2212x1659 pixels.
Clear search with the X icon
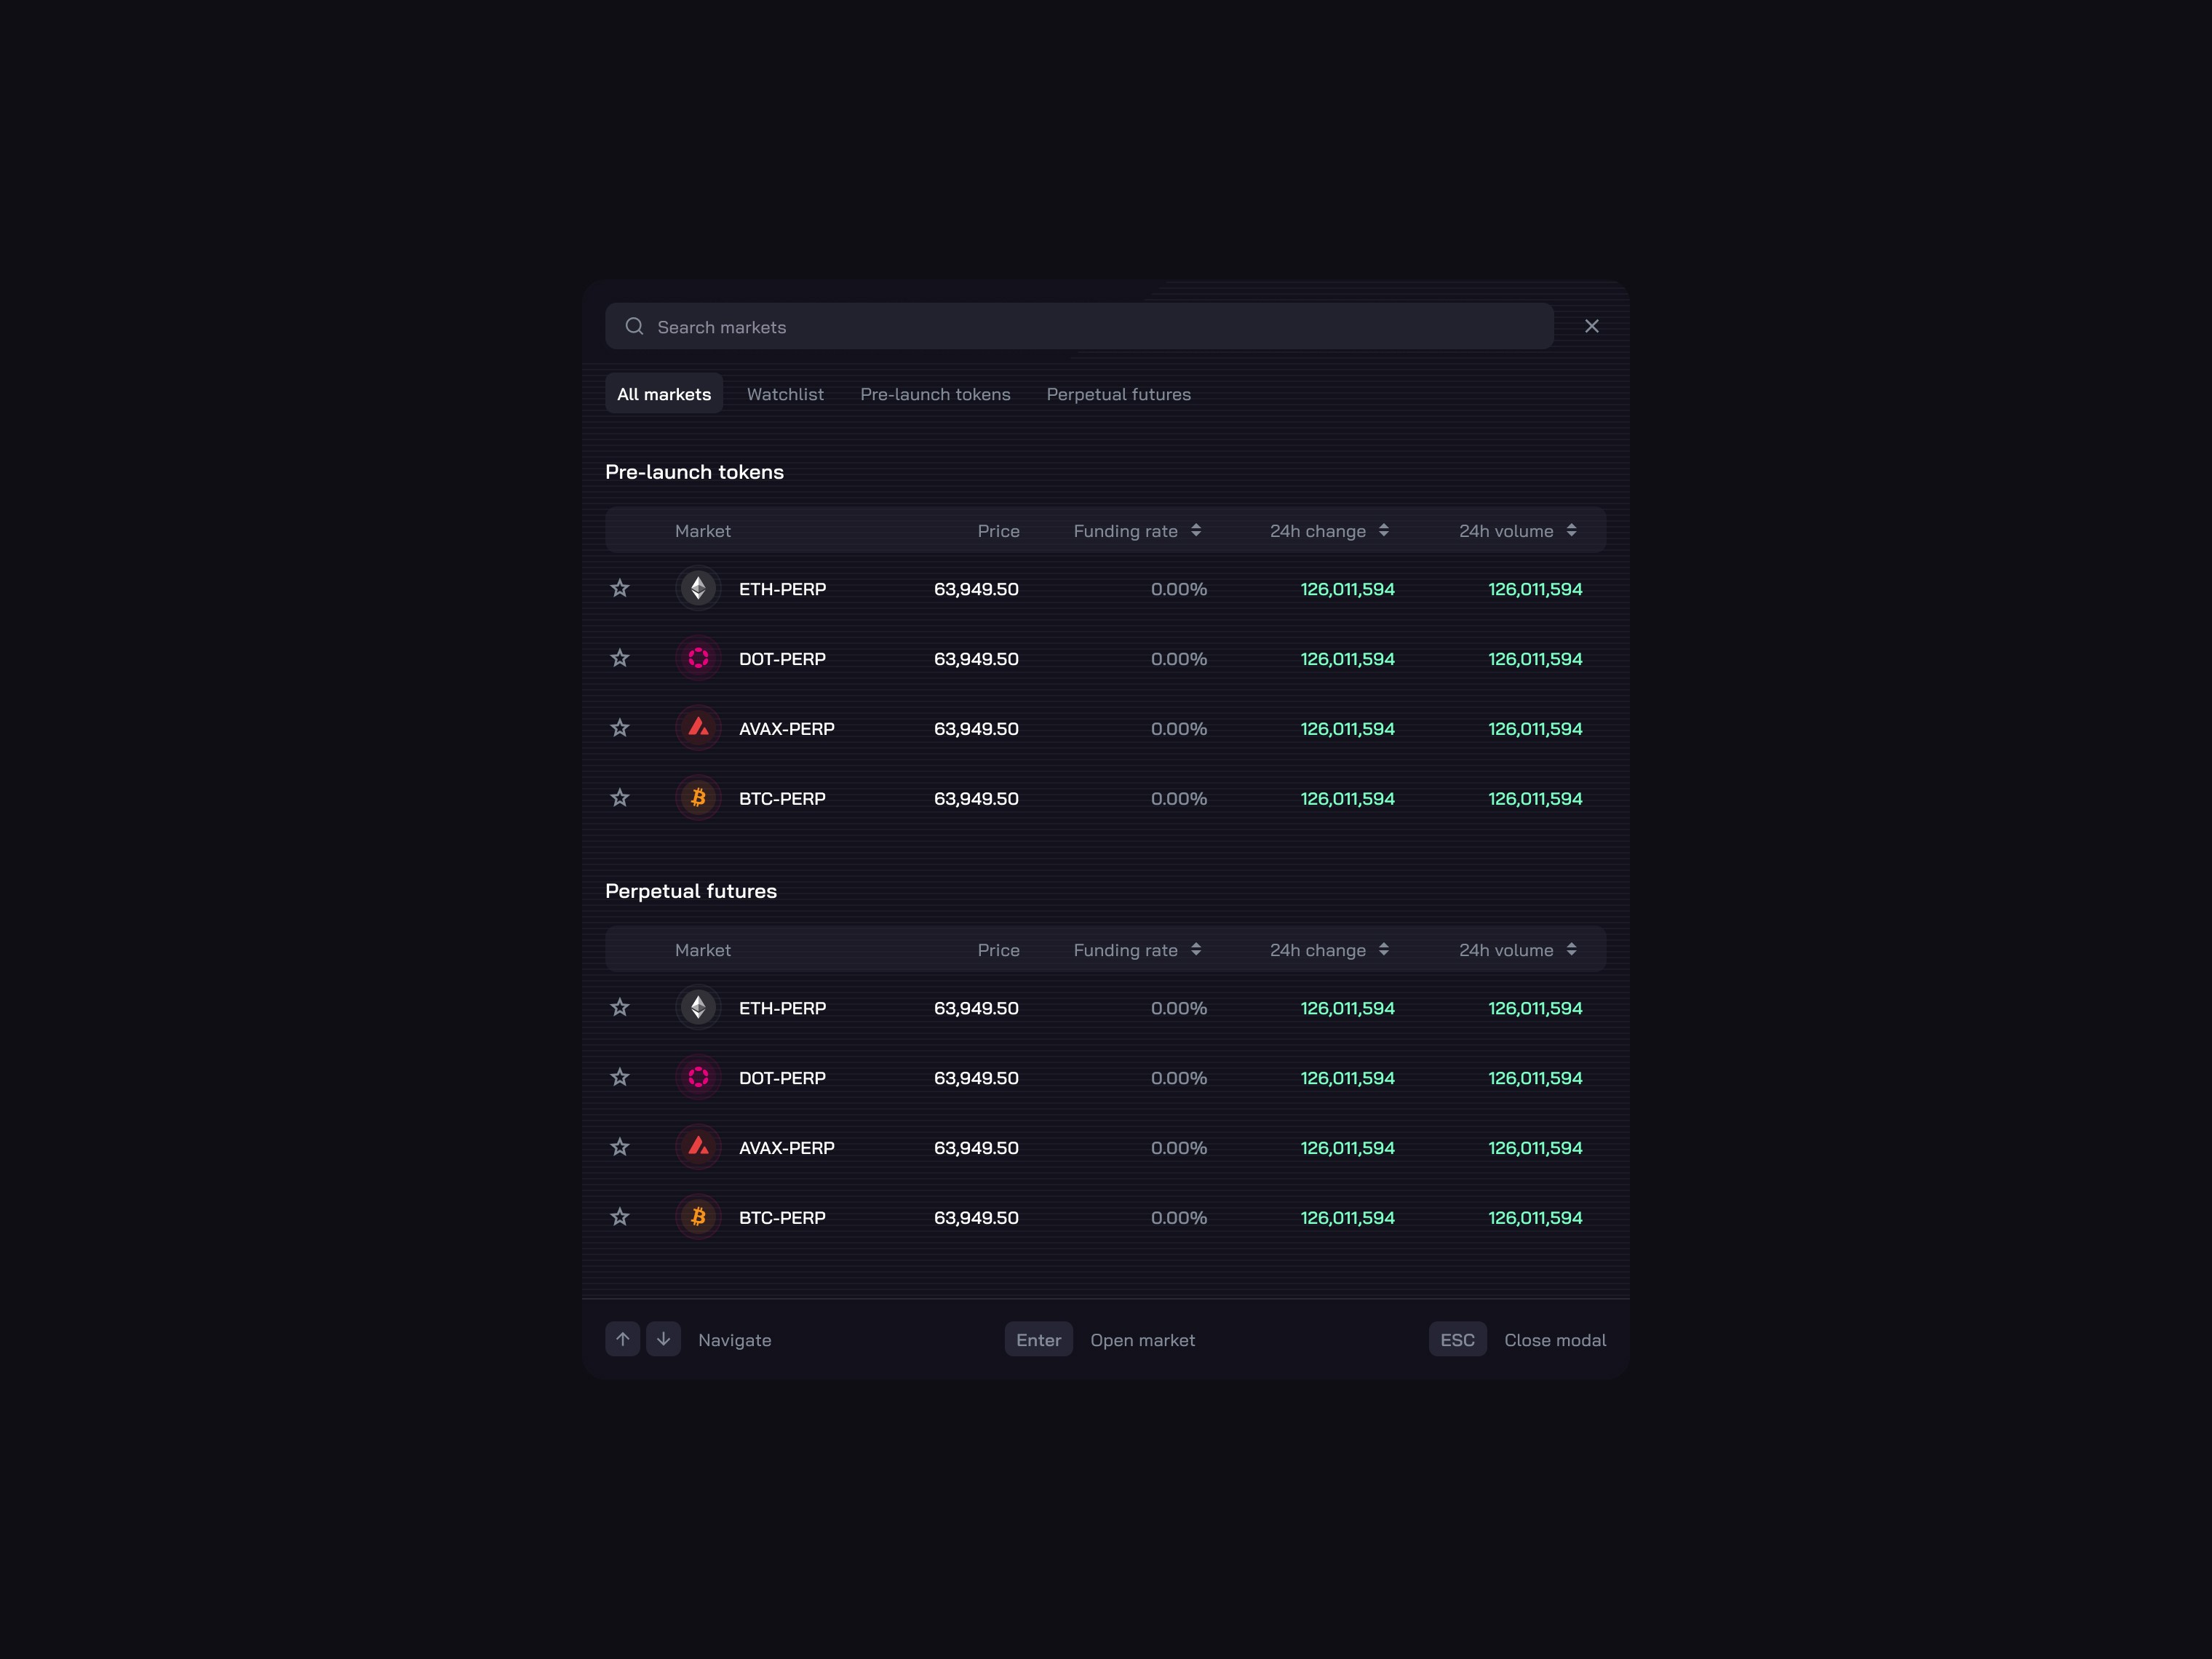click(x=1591, y=325)
